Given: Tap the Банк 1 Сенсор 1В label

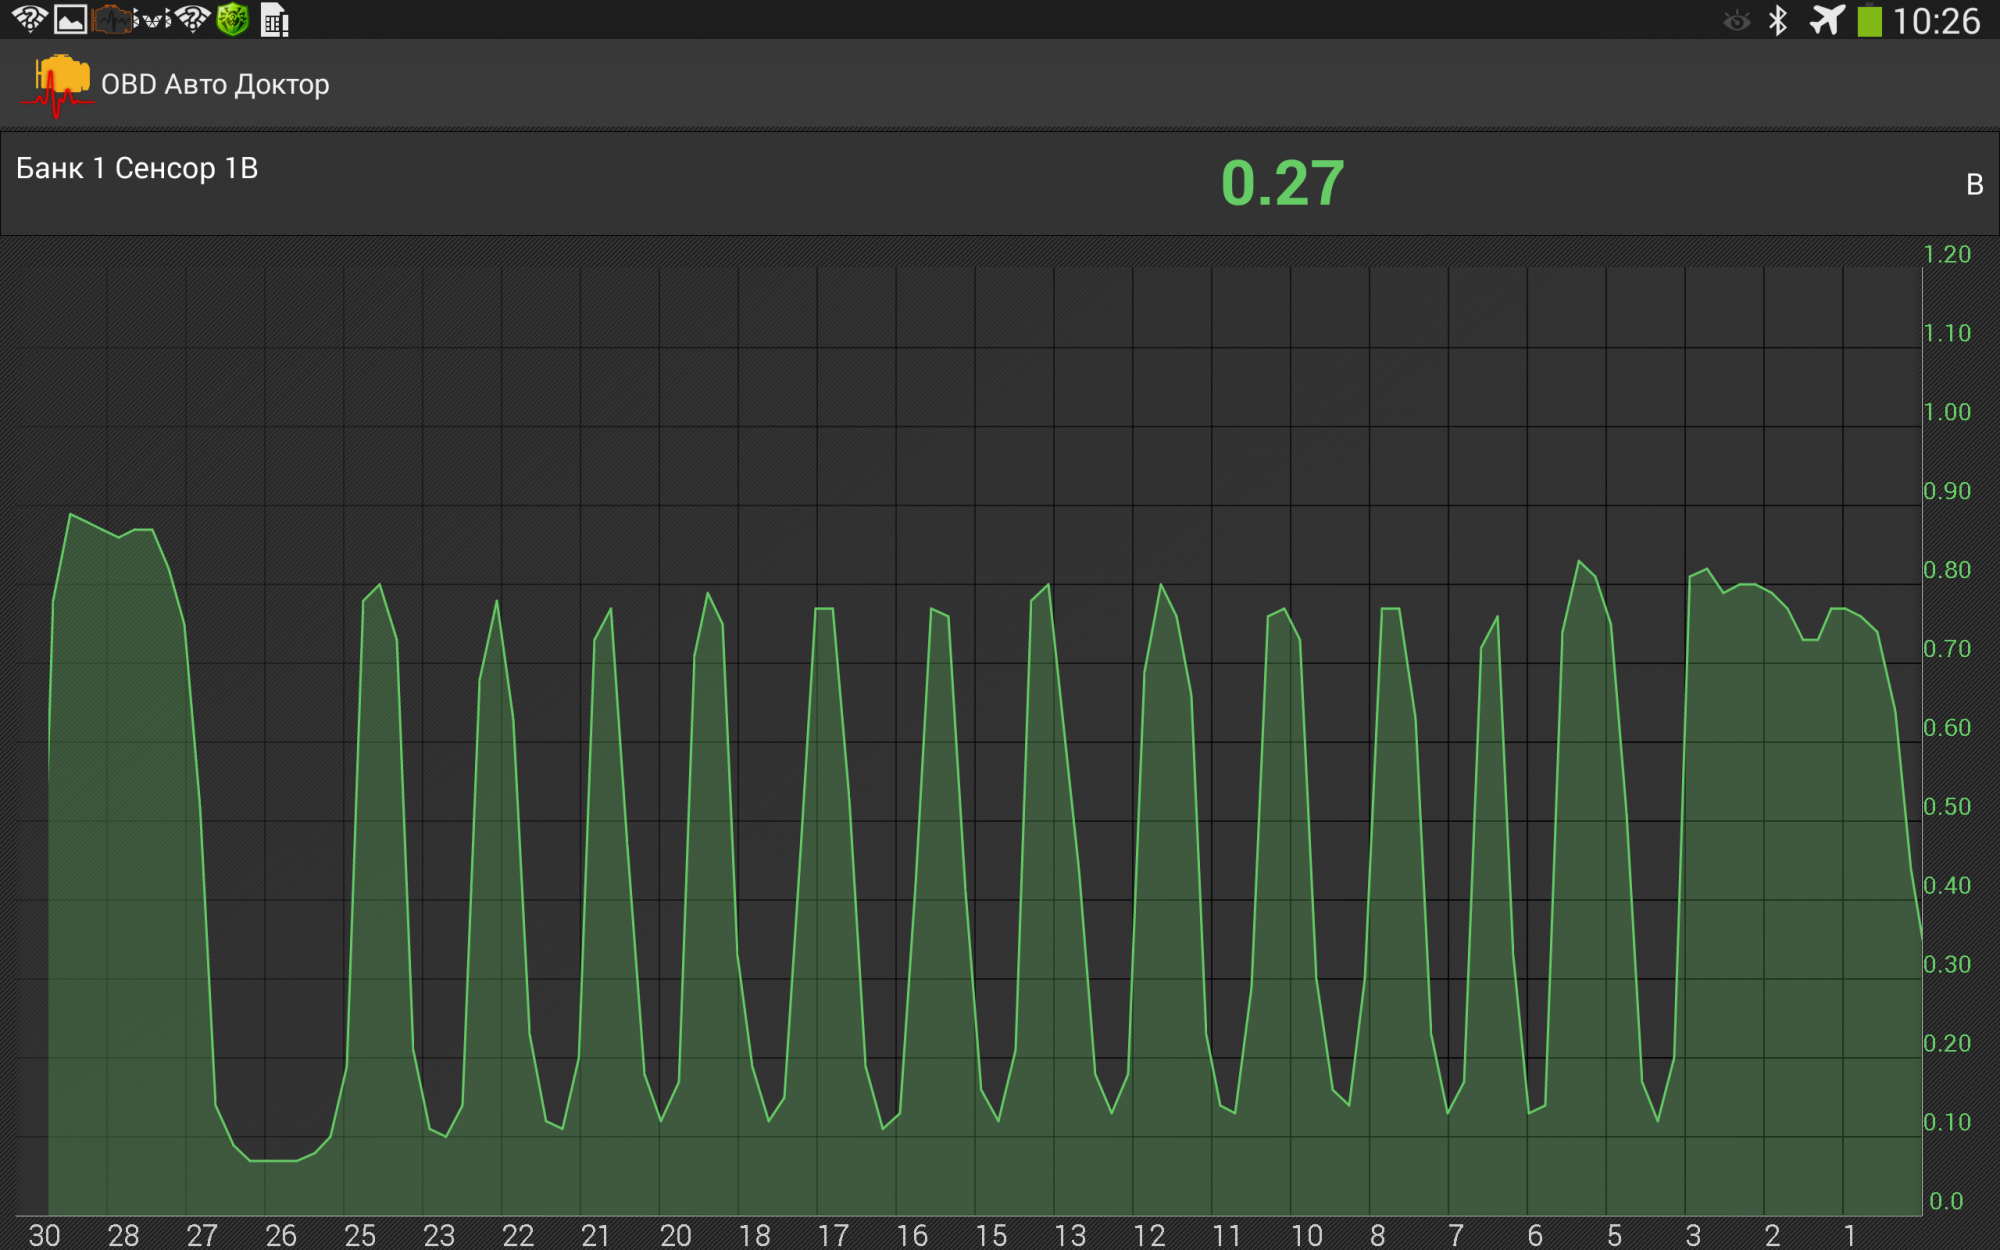Looking at the screenshot, I should (137, 168).
